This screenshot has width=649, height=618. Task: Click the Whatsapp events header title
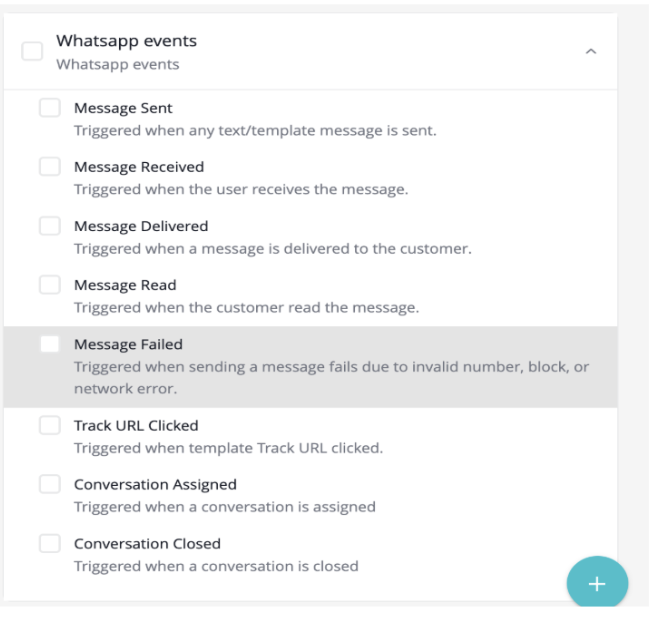pos(126,41)
